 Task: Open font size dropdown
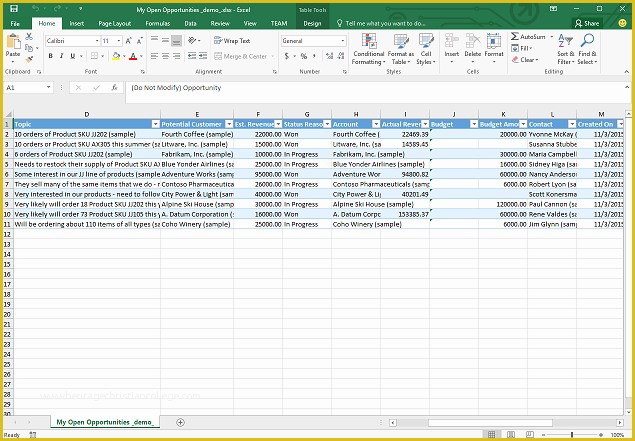(119, 41)
